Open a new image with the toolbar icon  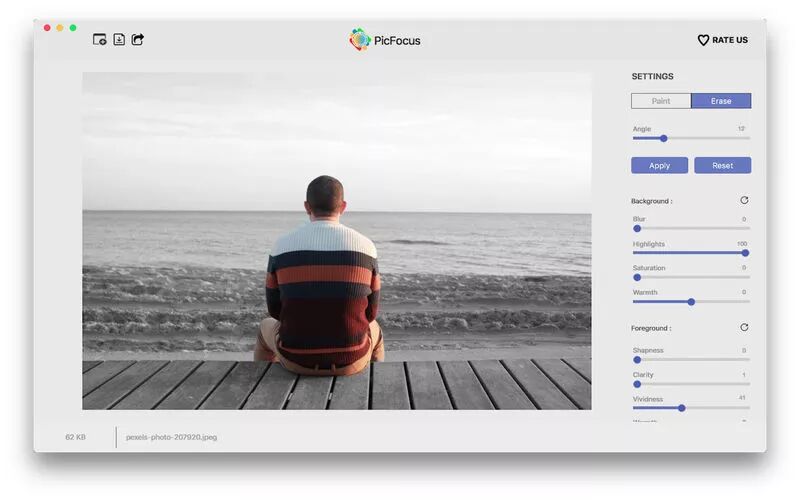[99, 39]
